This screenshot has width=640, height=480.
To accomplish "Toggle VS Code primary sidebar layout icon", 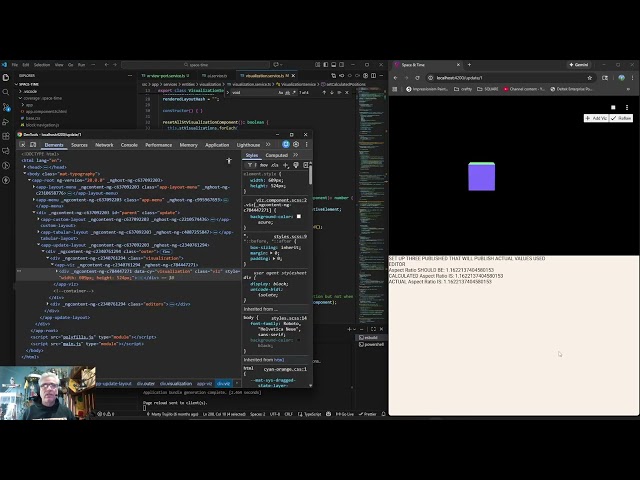I will 325,64.
